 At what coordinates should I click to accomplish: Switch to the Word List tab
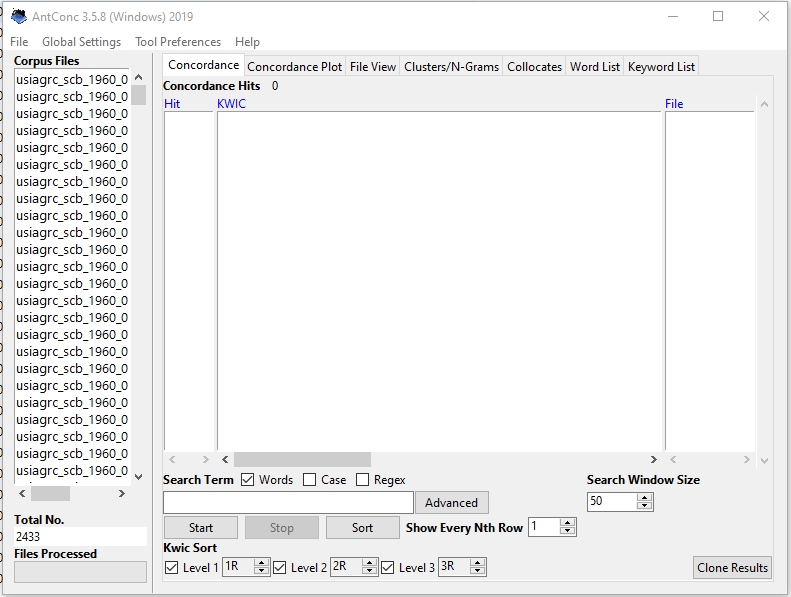tap(595, 67)
